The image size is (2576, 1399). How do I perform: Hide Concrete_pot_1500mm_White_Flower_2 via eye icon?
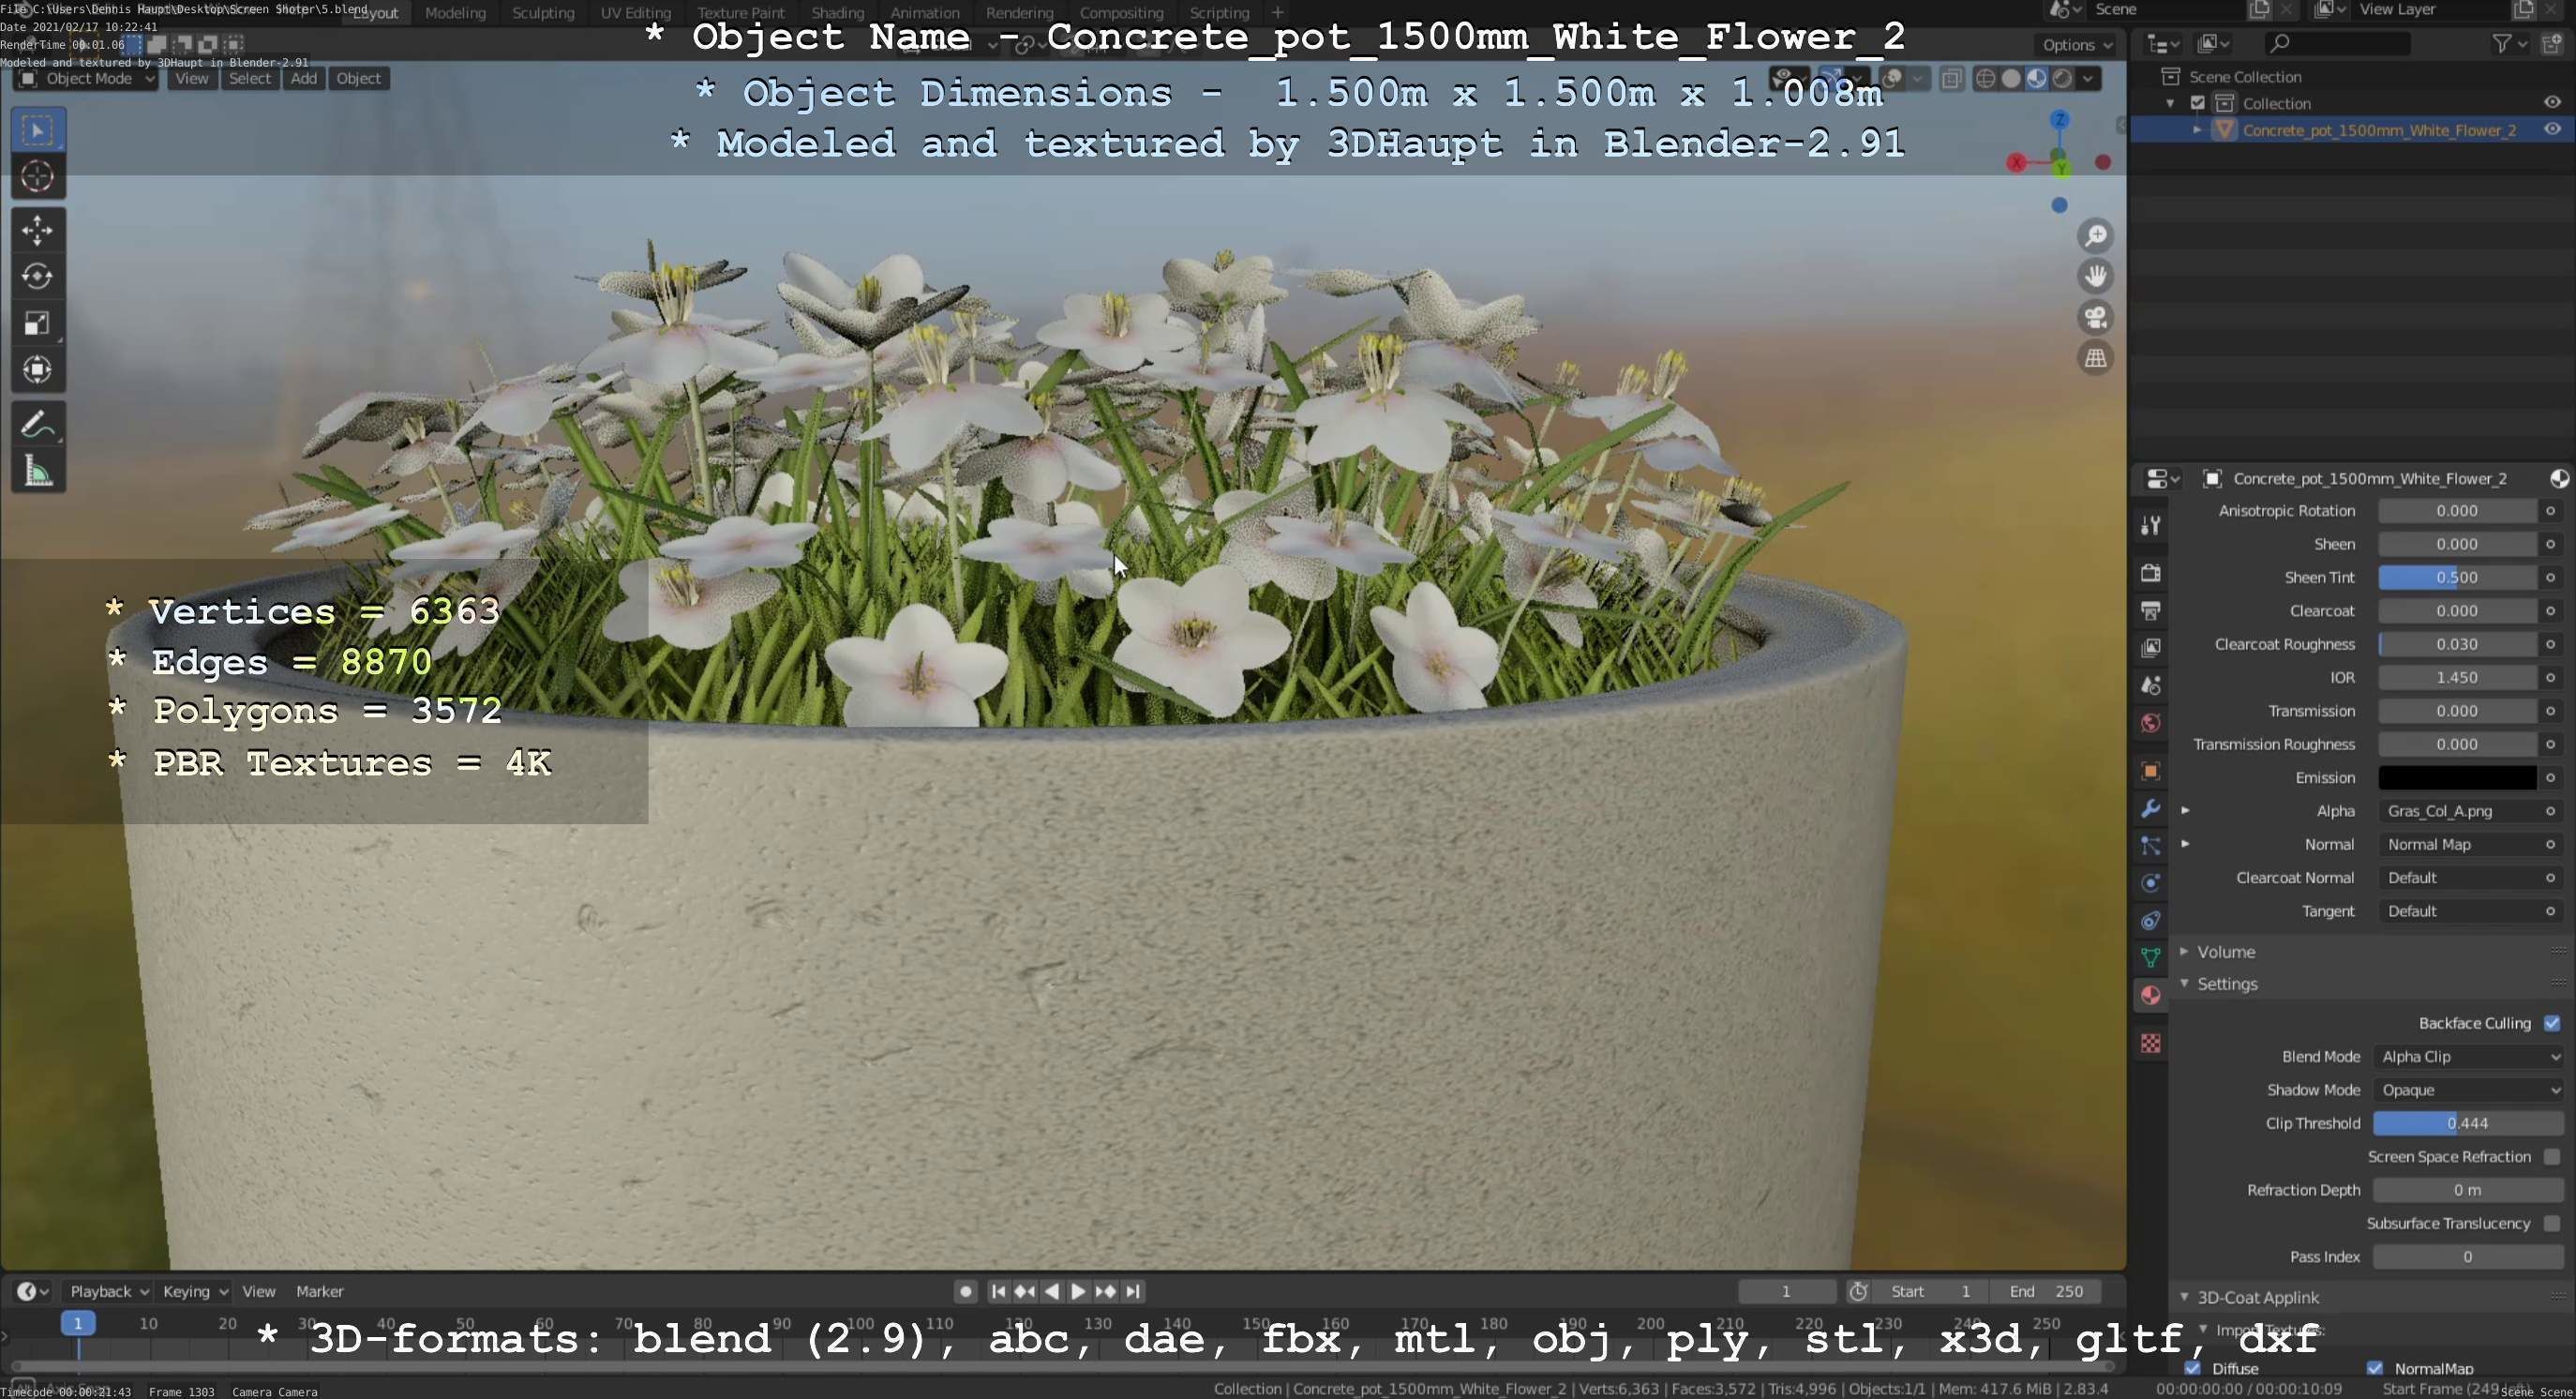2552,130
